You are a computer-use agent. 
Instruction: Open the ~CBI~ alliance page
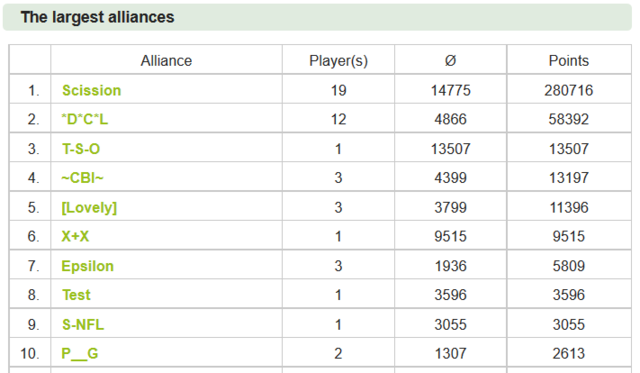point(82,178)
